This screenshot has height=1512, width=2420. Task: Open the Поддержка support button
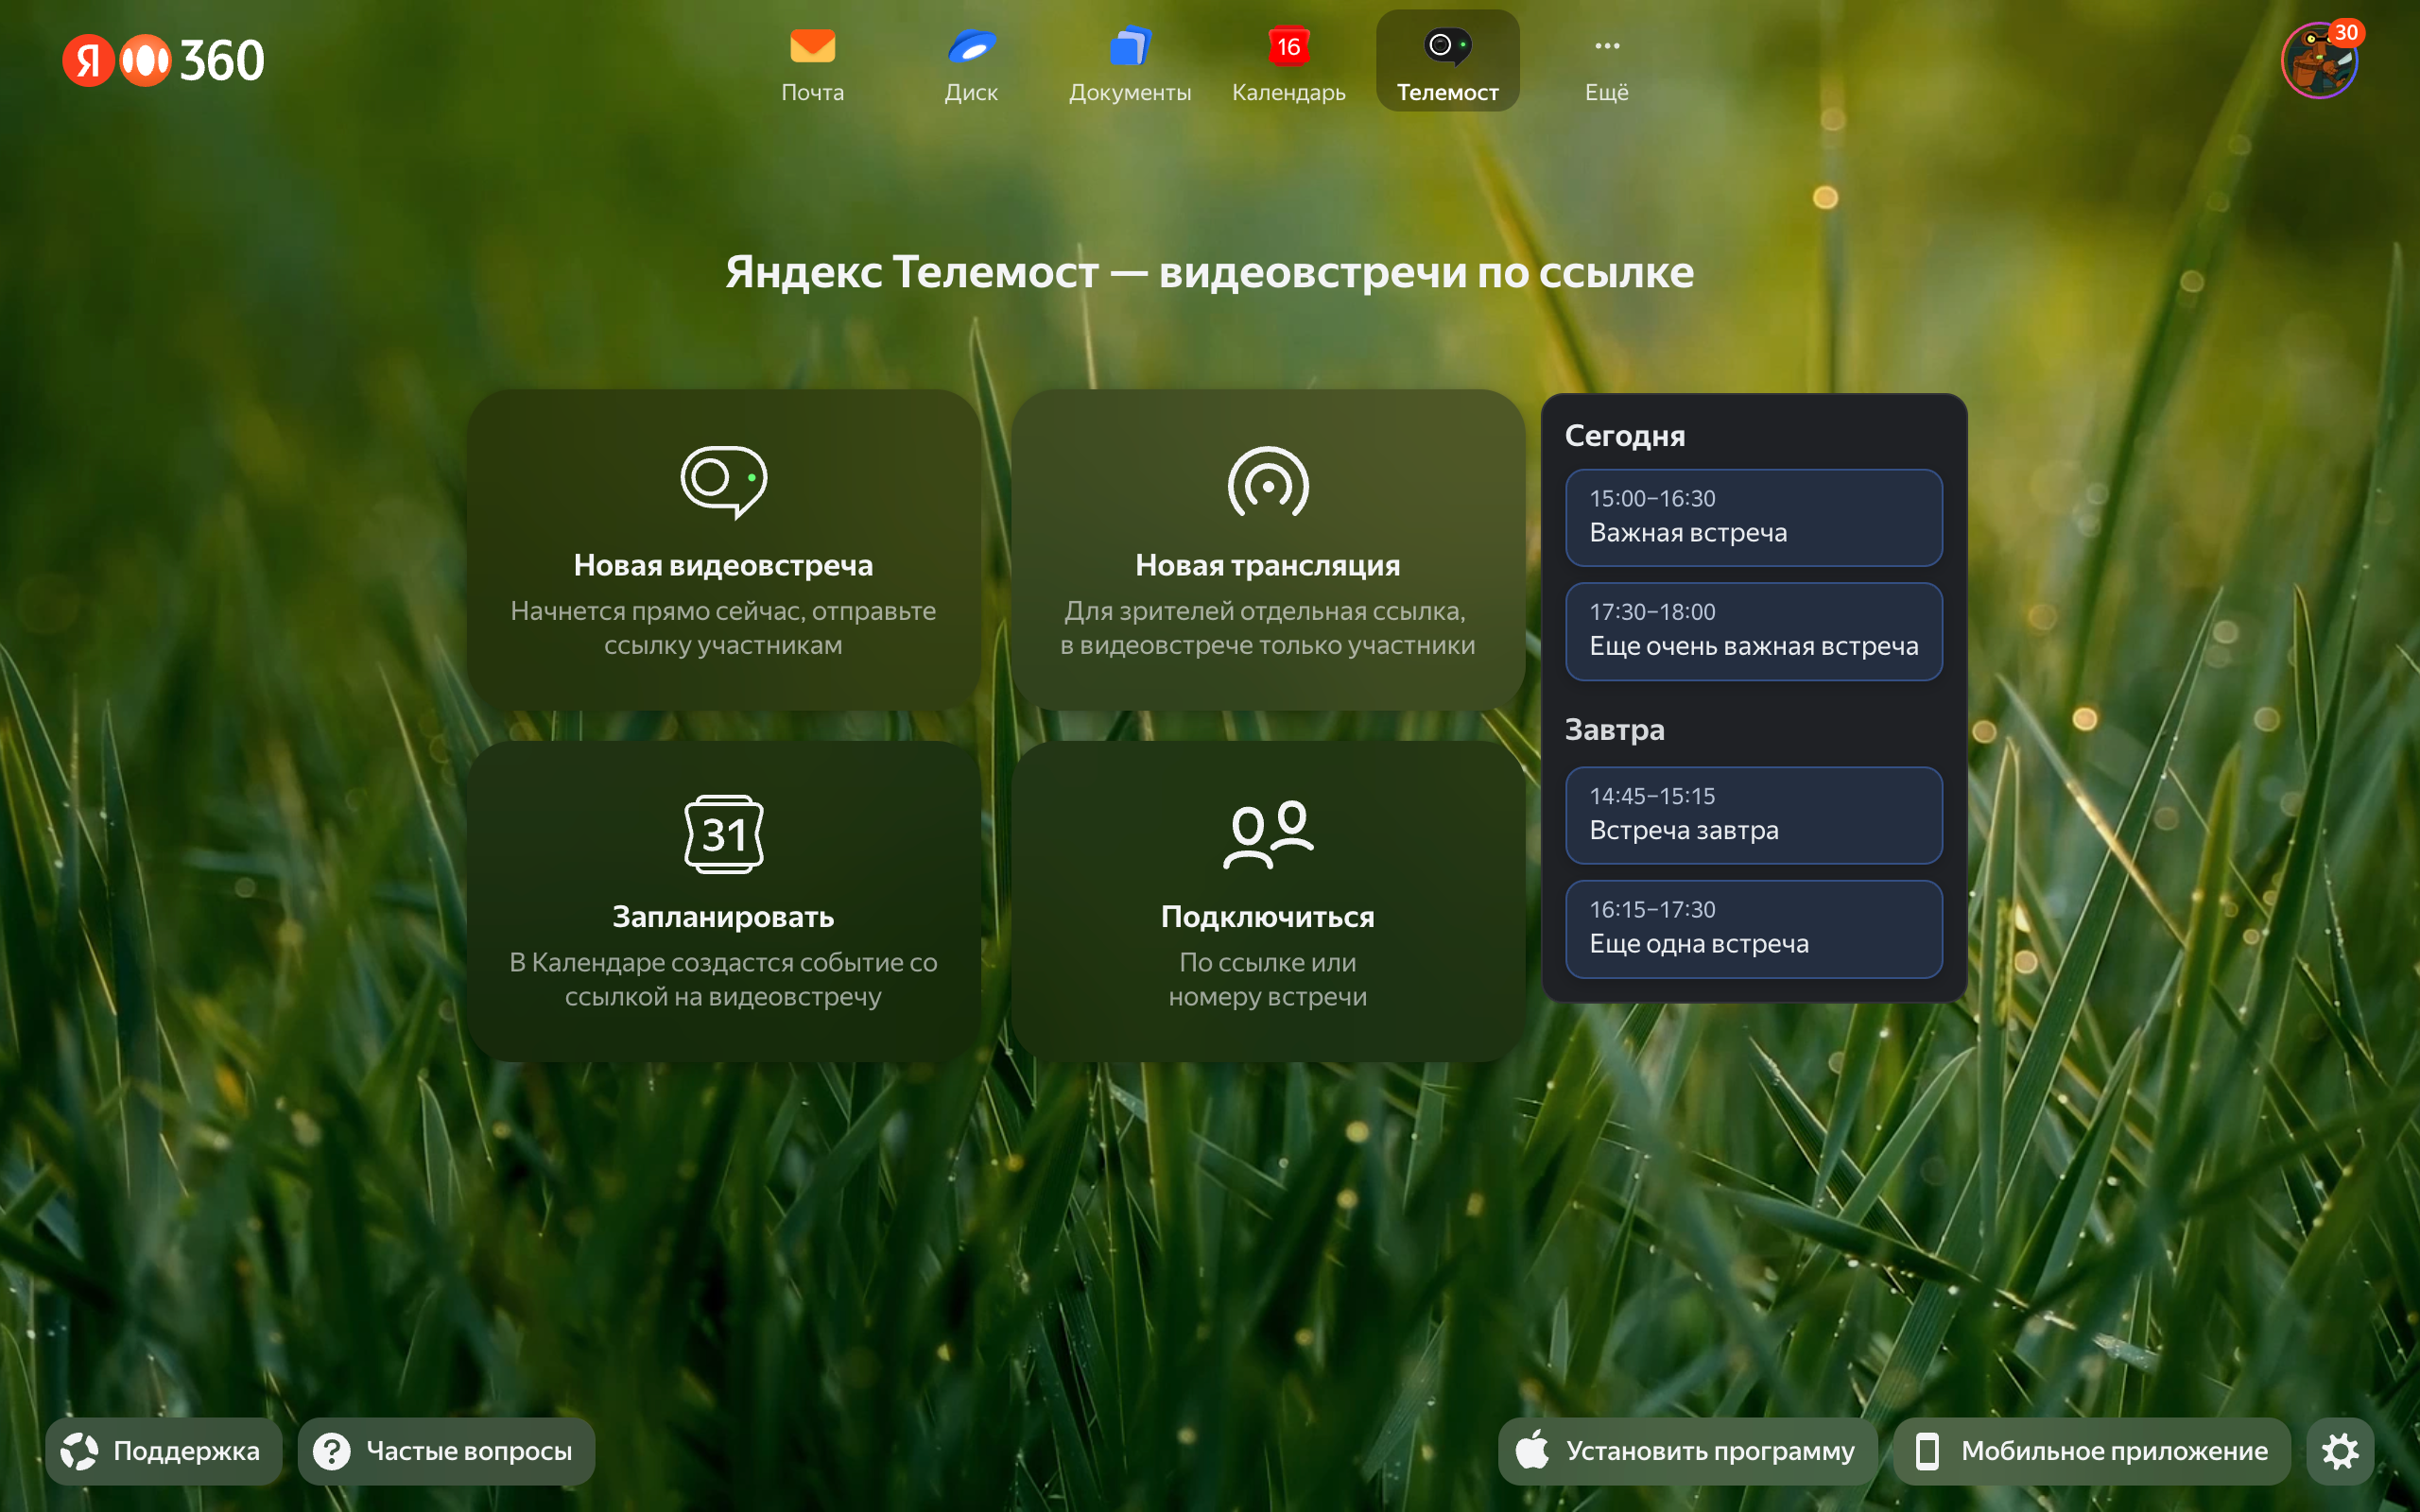163,1451
